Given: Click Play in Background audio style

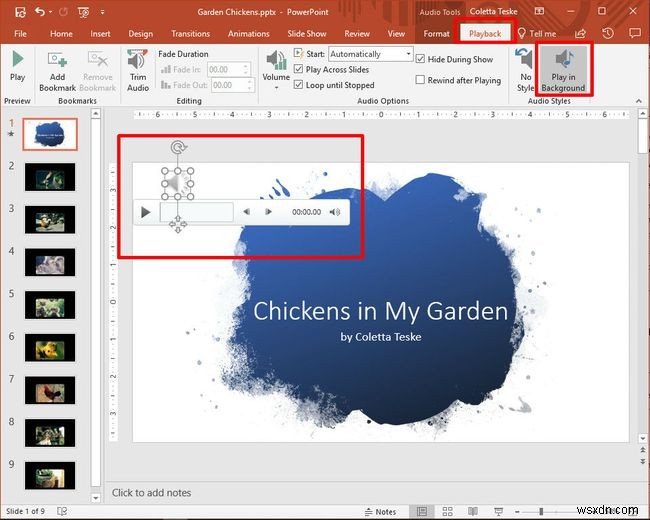Looking at the screenshot, I should [563, 70].
